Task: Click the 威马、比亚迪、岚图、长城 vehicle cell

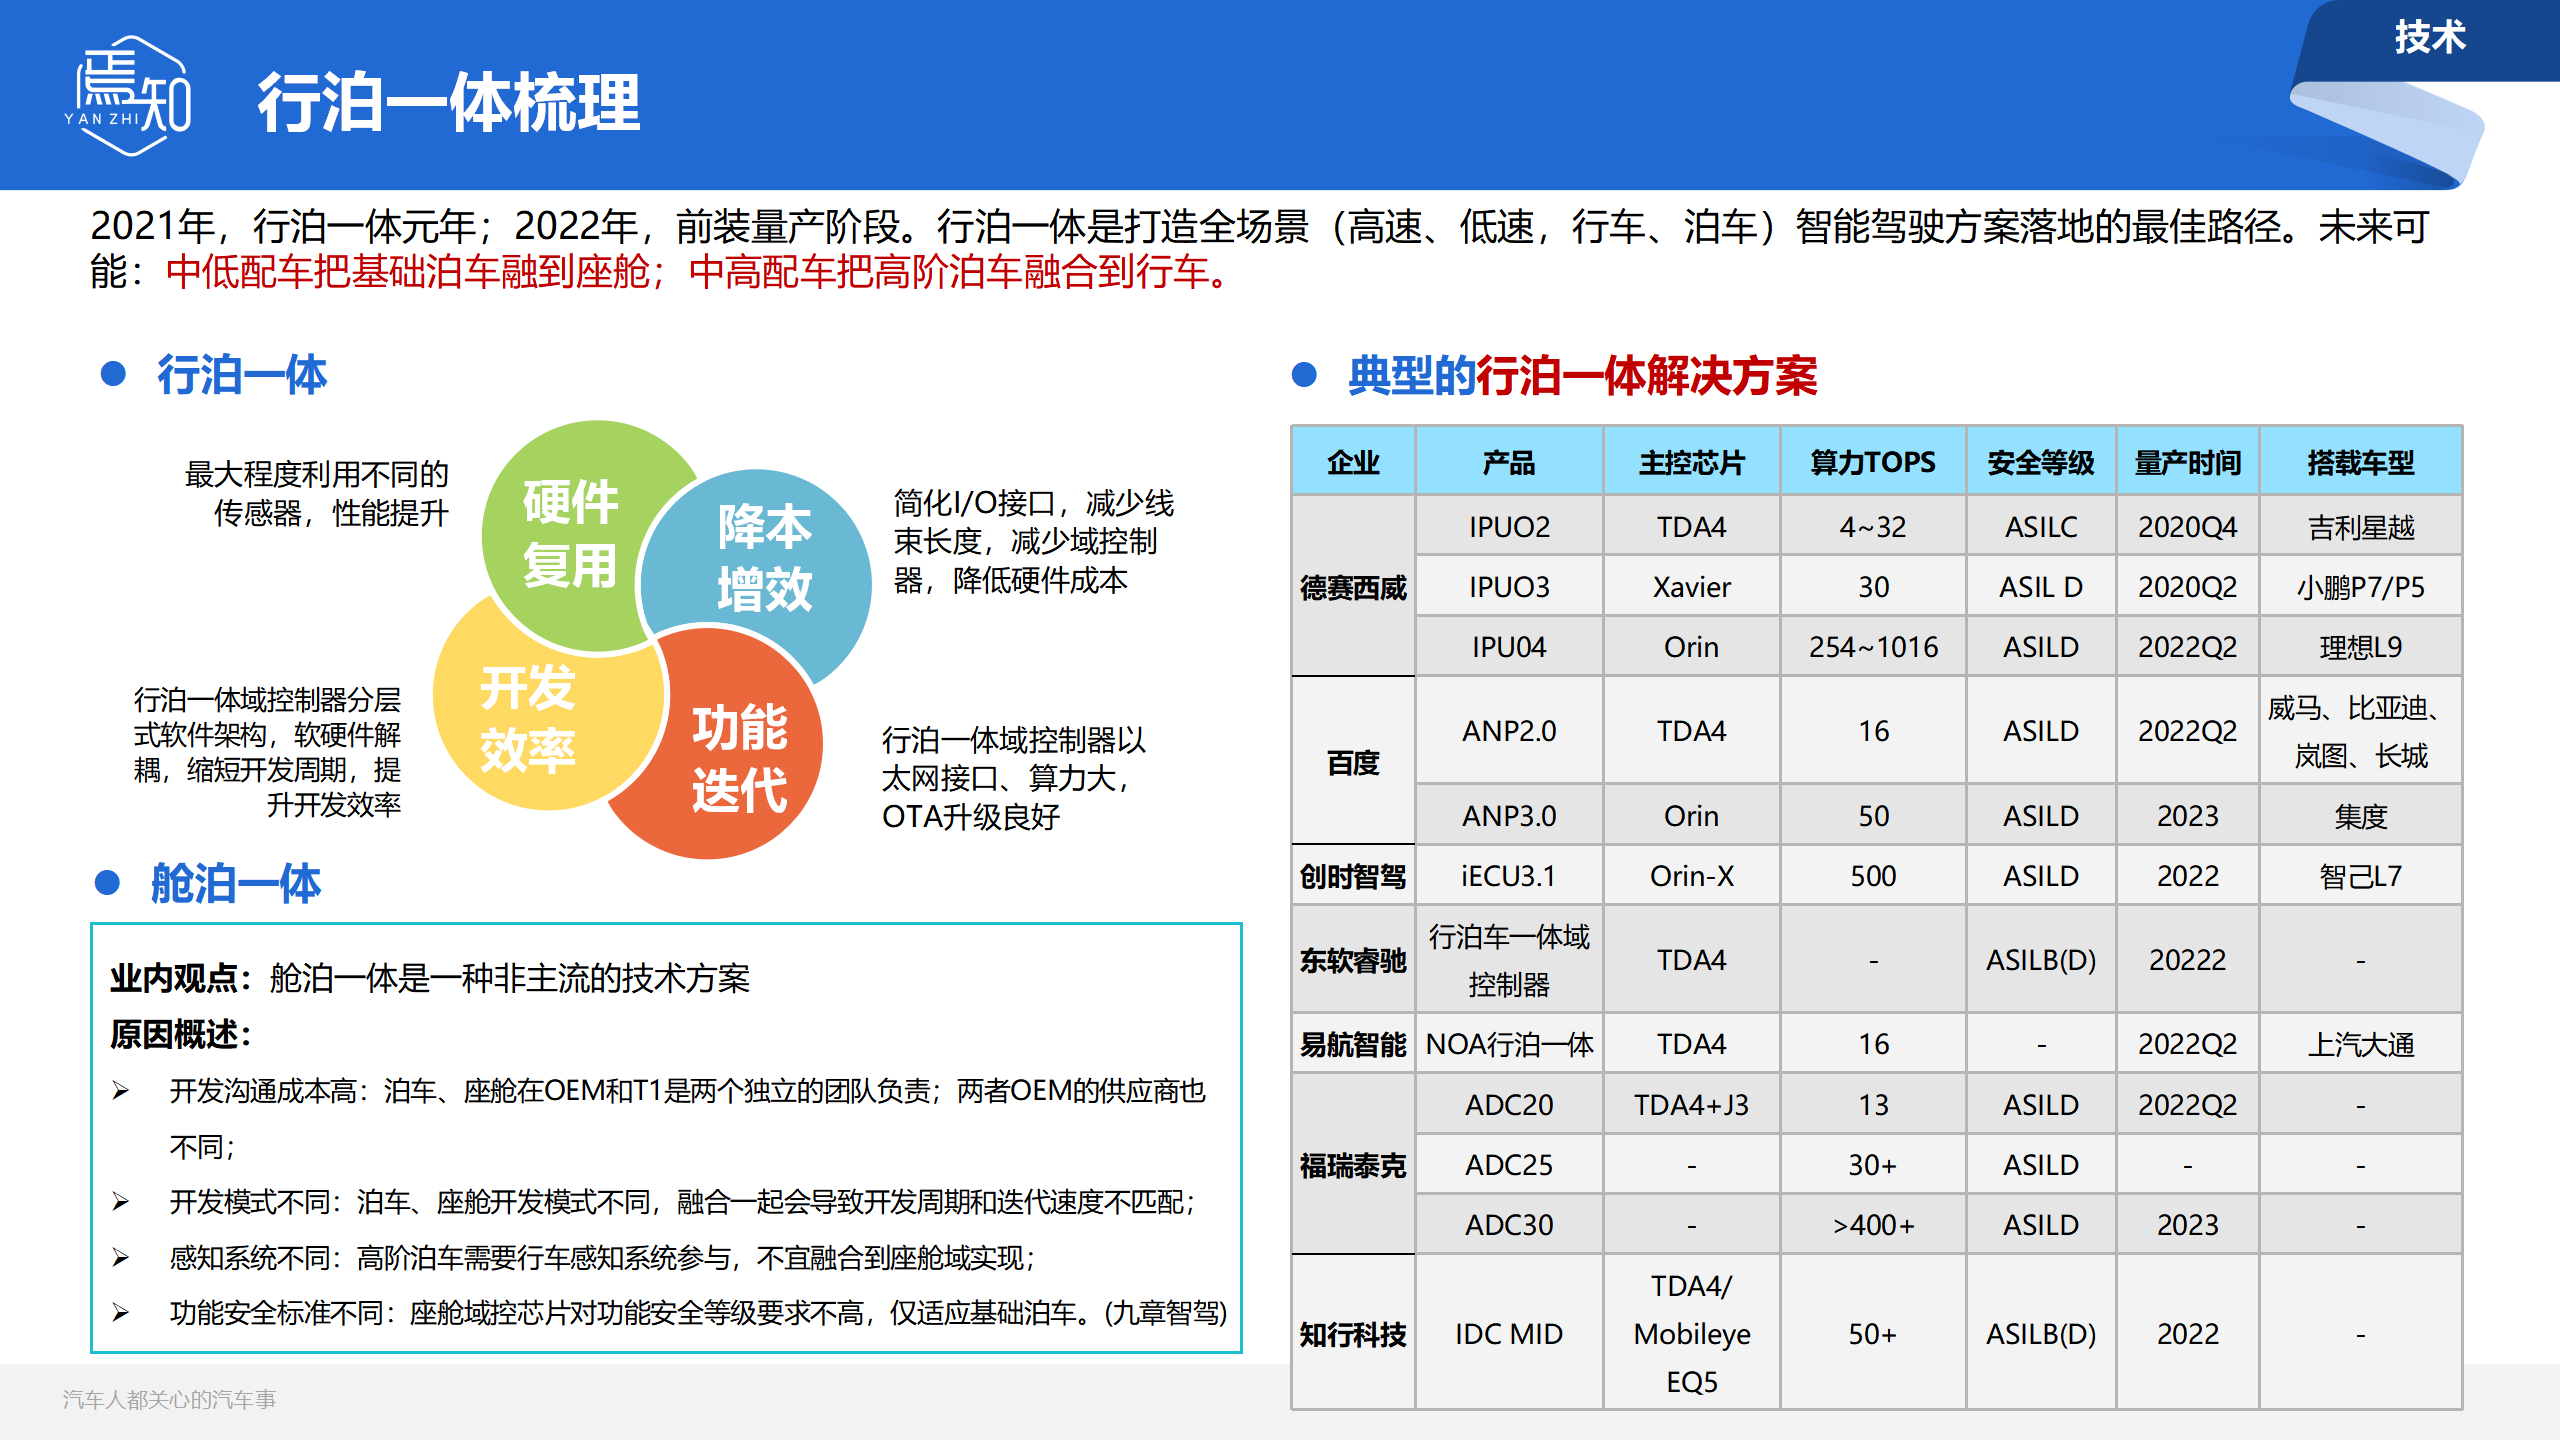Action: [x=2361, y=731]
